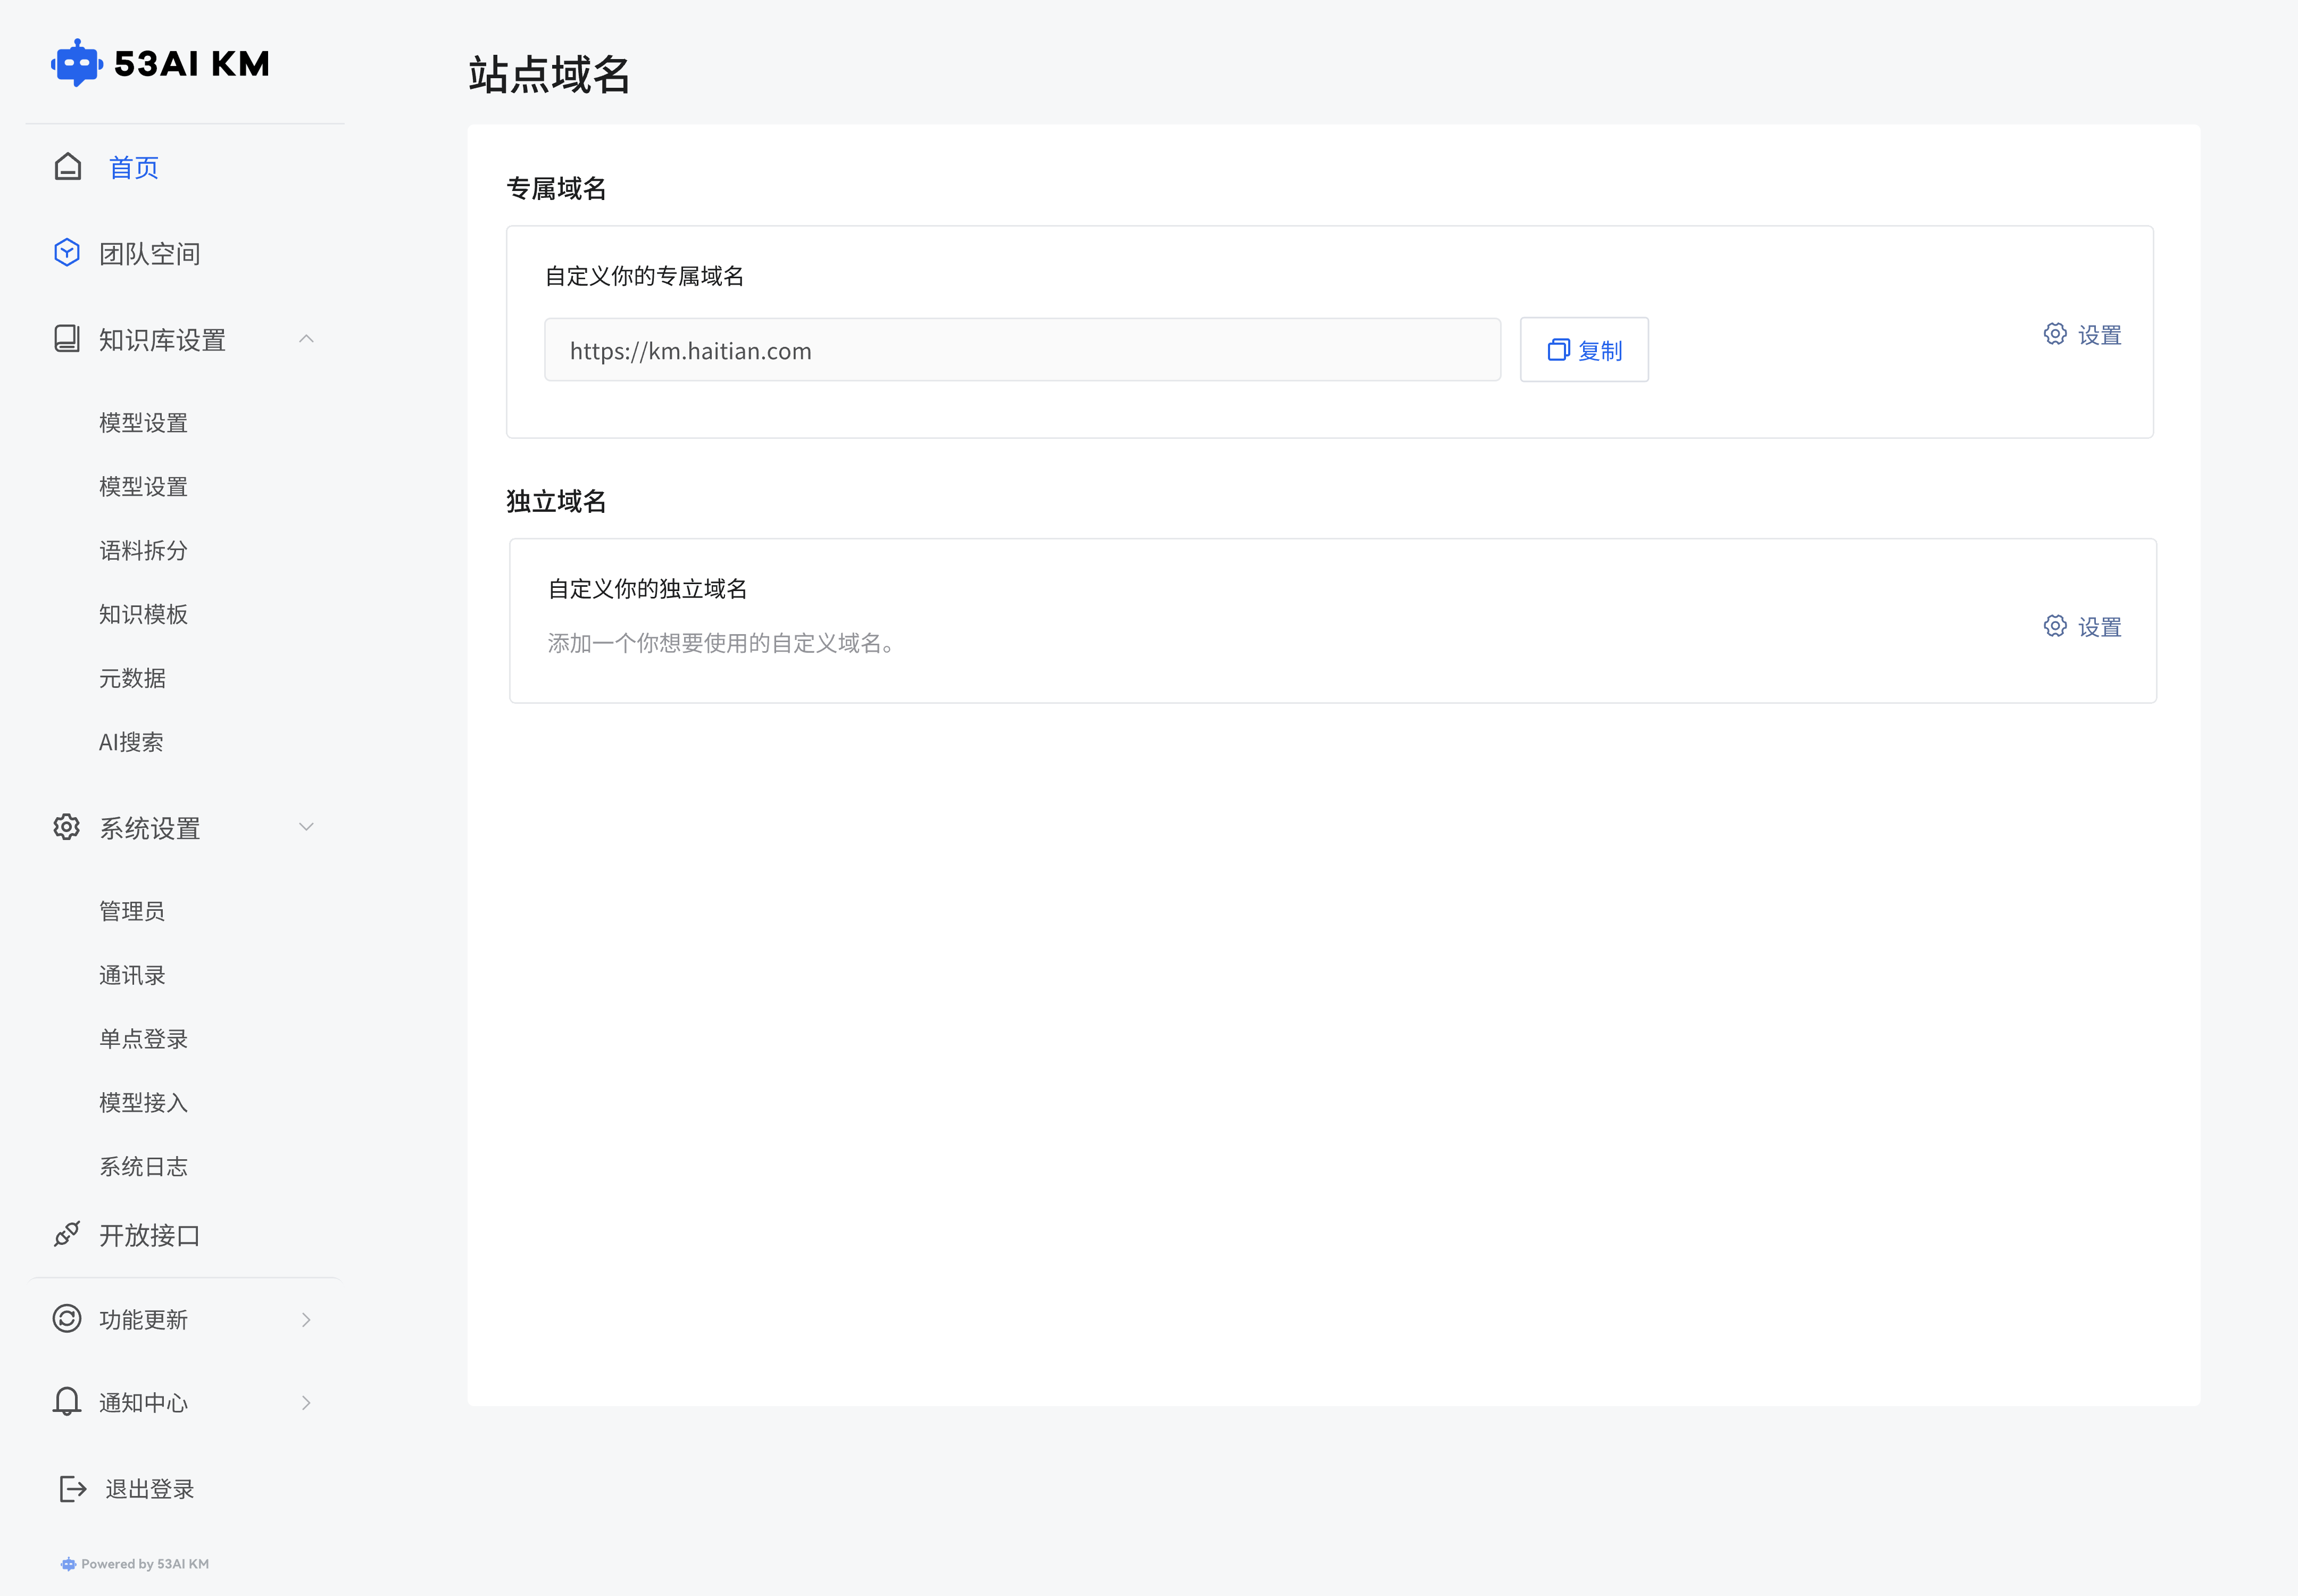
Task: Click the 退出登录 logout icon
Action: (x=72, y=1488)
